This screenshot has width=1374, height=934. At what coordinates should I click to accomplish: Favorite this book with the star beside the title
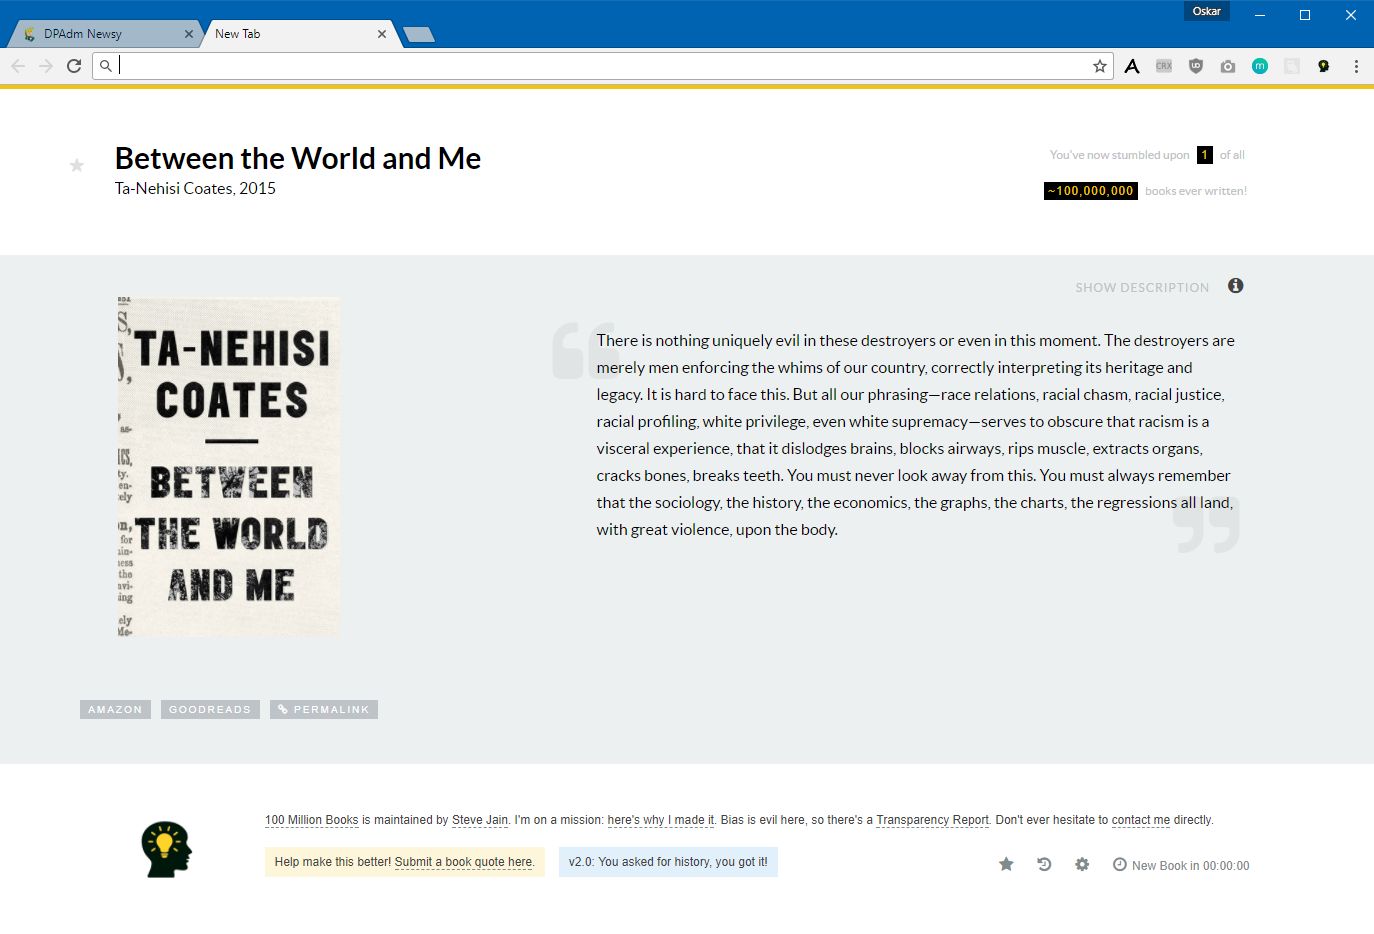[77, 165]
